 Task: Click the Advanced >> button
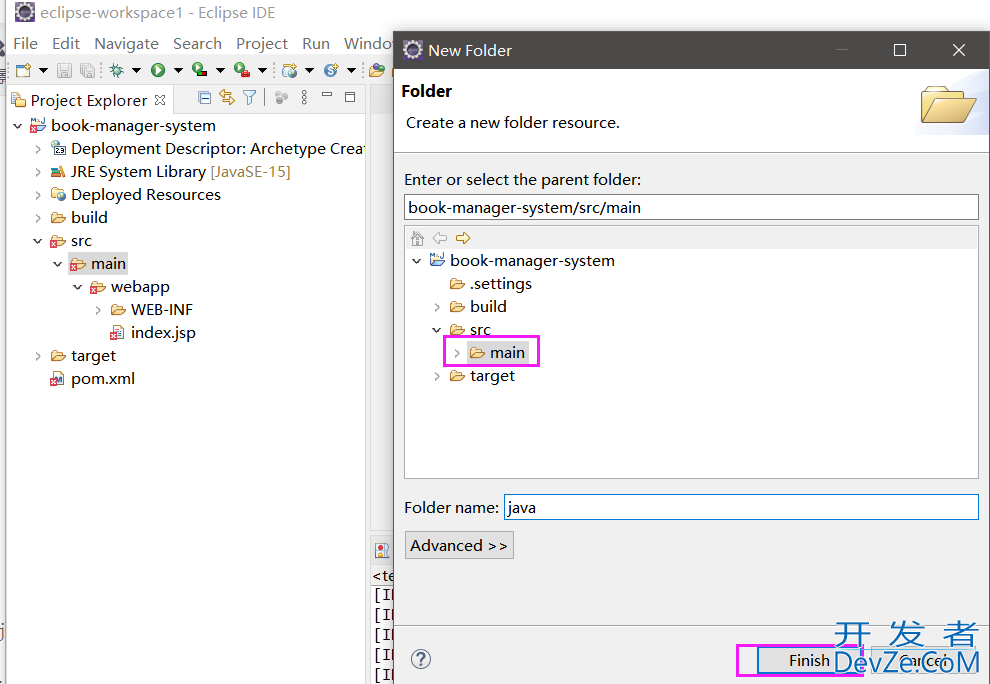[459, 545]
